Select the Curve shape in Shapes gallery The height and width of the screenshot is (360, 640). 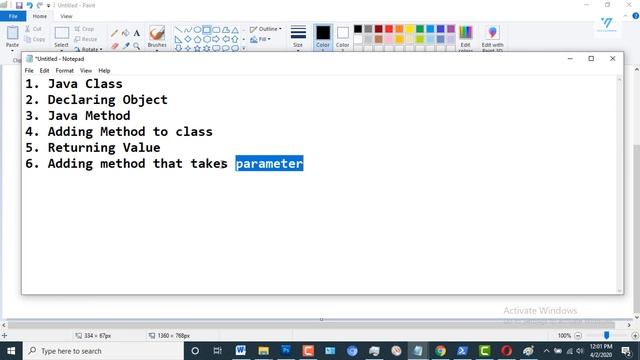[x=188, y=30]
